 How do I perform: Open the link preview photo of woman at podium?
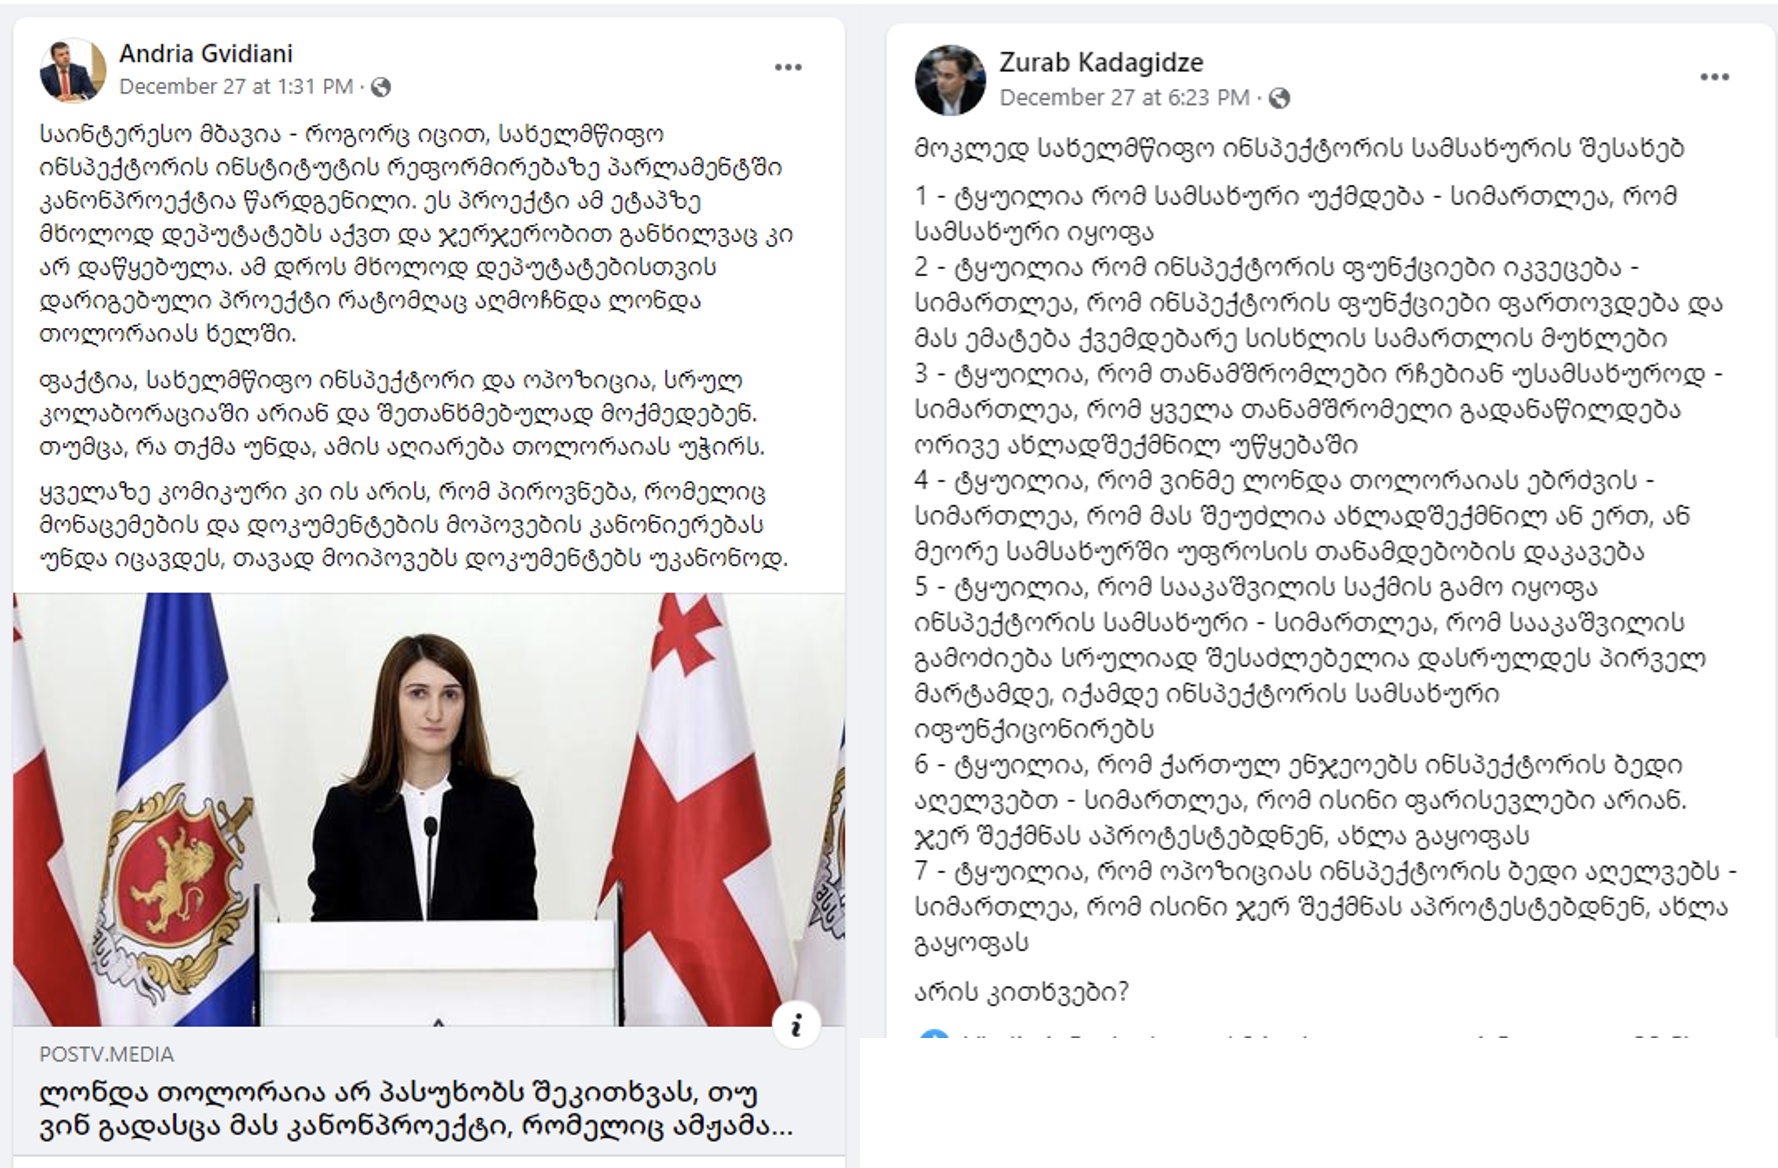tap(429, 809)
